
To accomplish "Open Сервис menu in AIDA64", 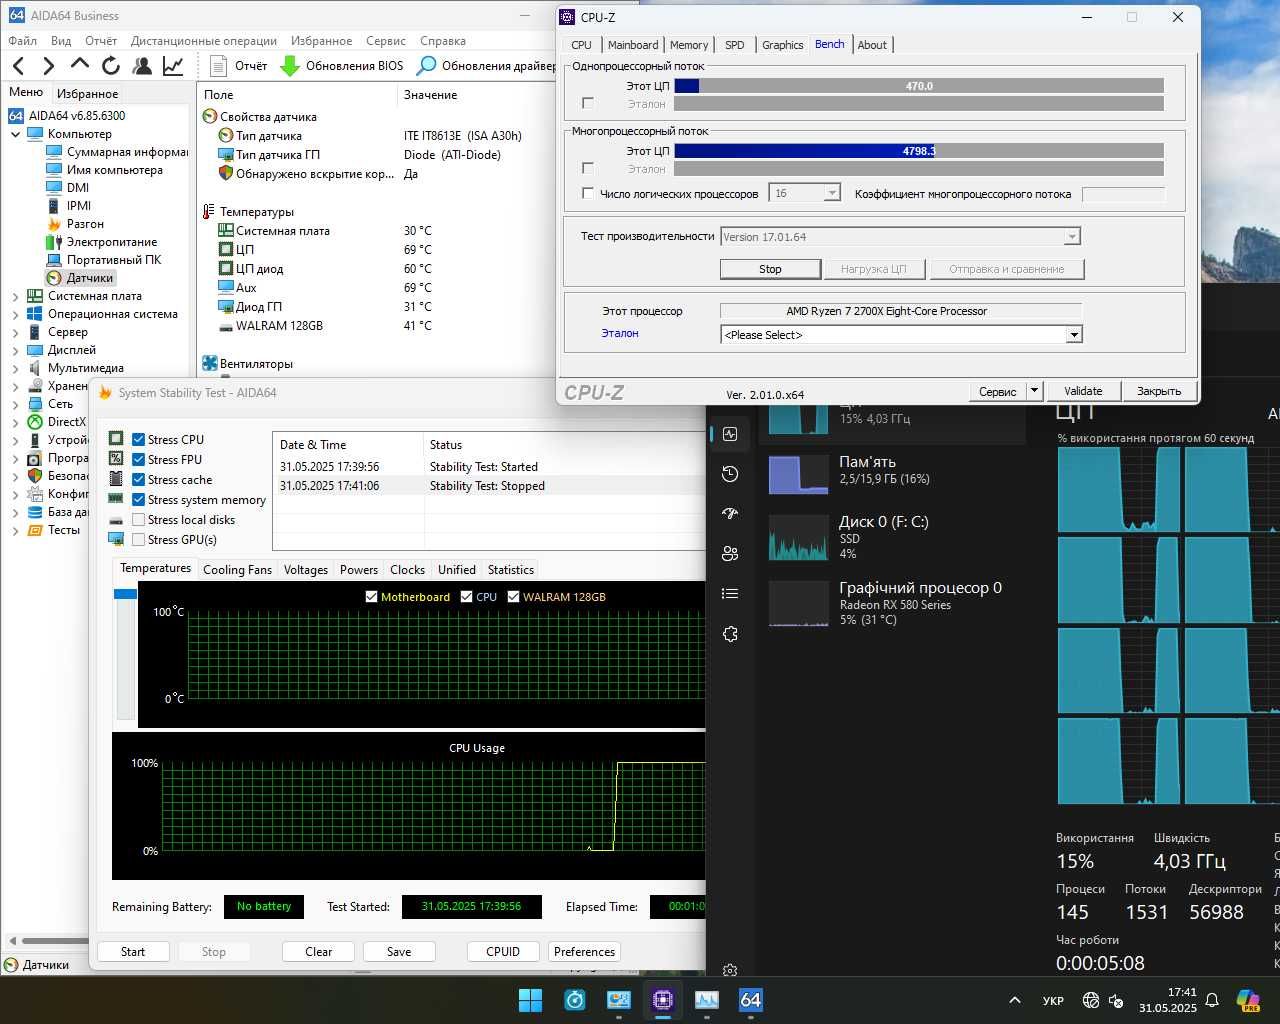I will 386,41.
